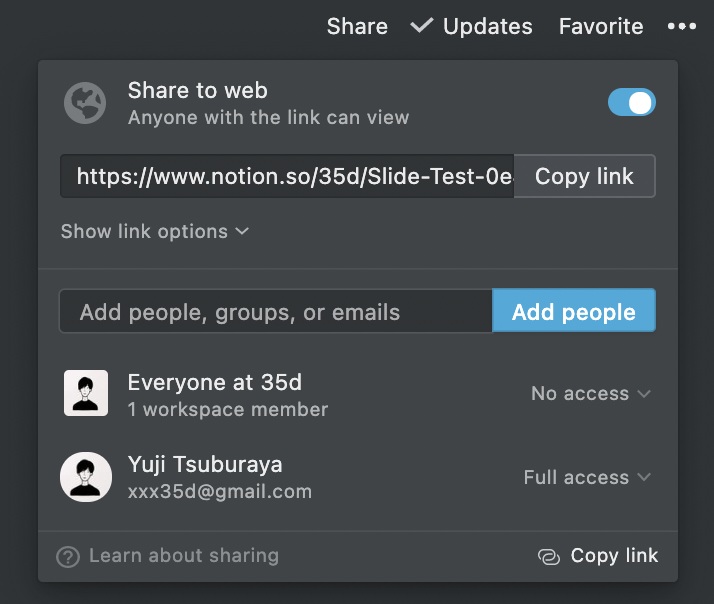Click Copy link button next to URL

[x=585, y=176]
